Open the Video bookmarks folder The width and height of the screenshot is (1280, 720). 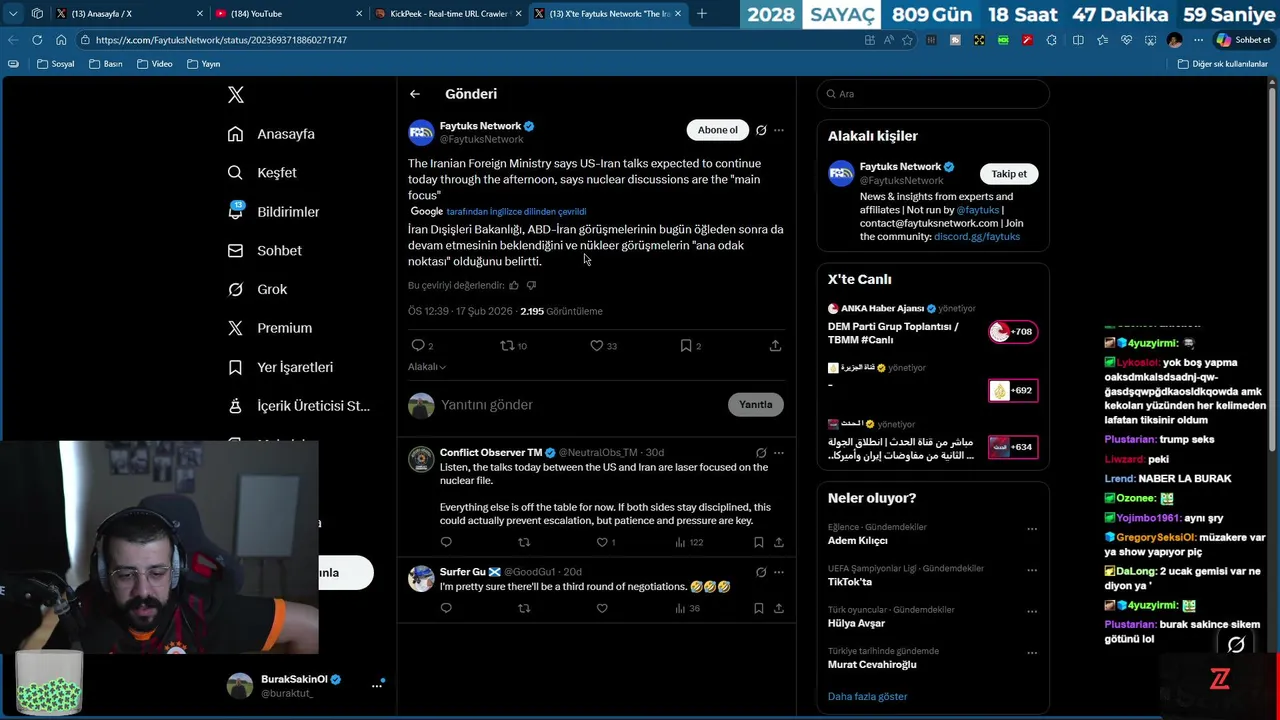[155, 64]
